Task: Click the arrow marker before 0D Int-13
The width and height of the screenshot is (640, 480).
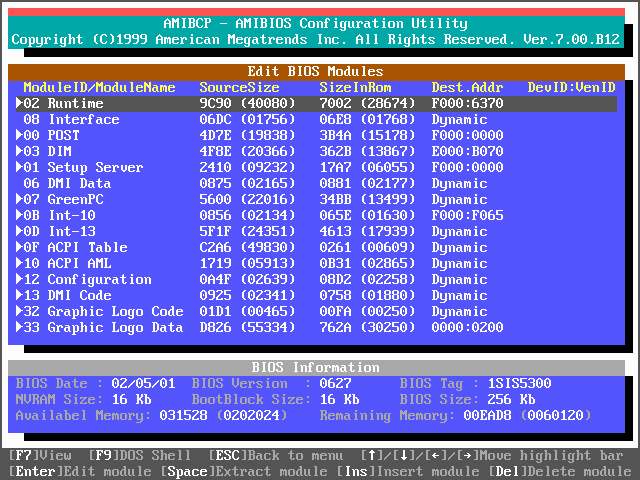Action: [19, 231]
